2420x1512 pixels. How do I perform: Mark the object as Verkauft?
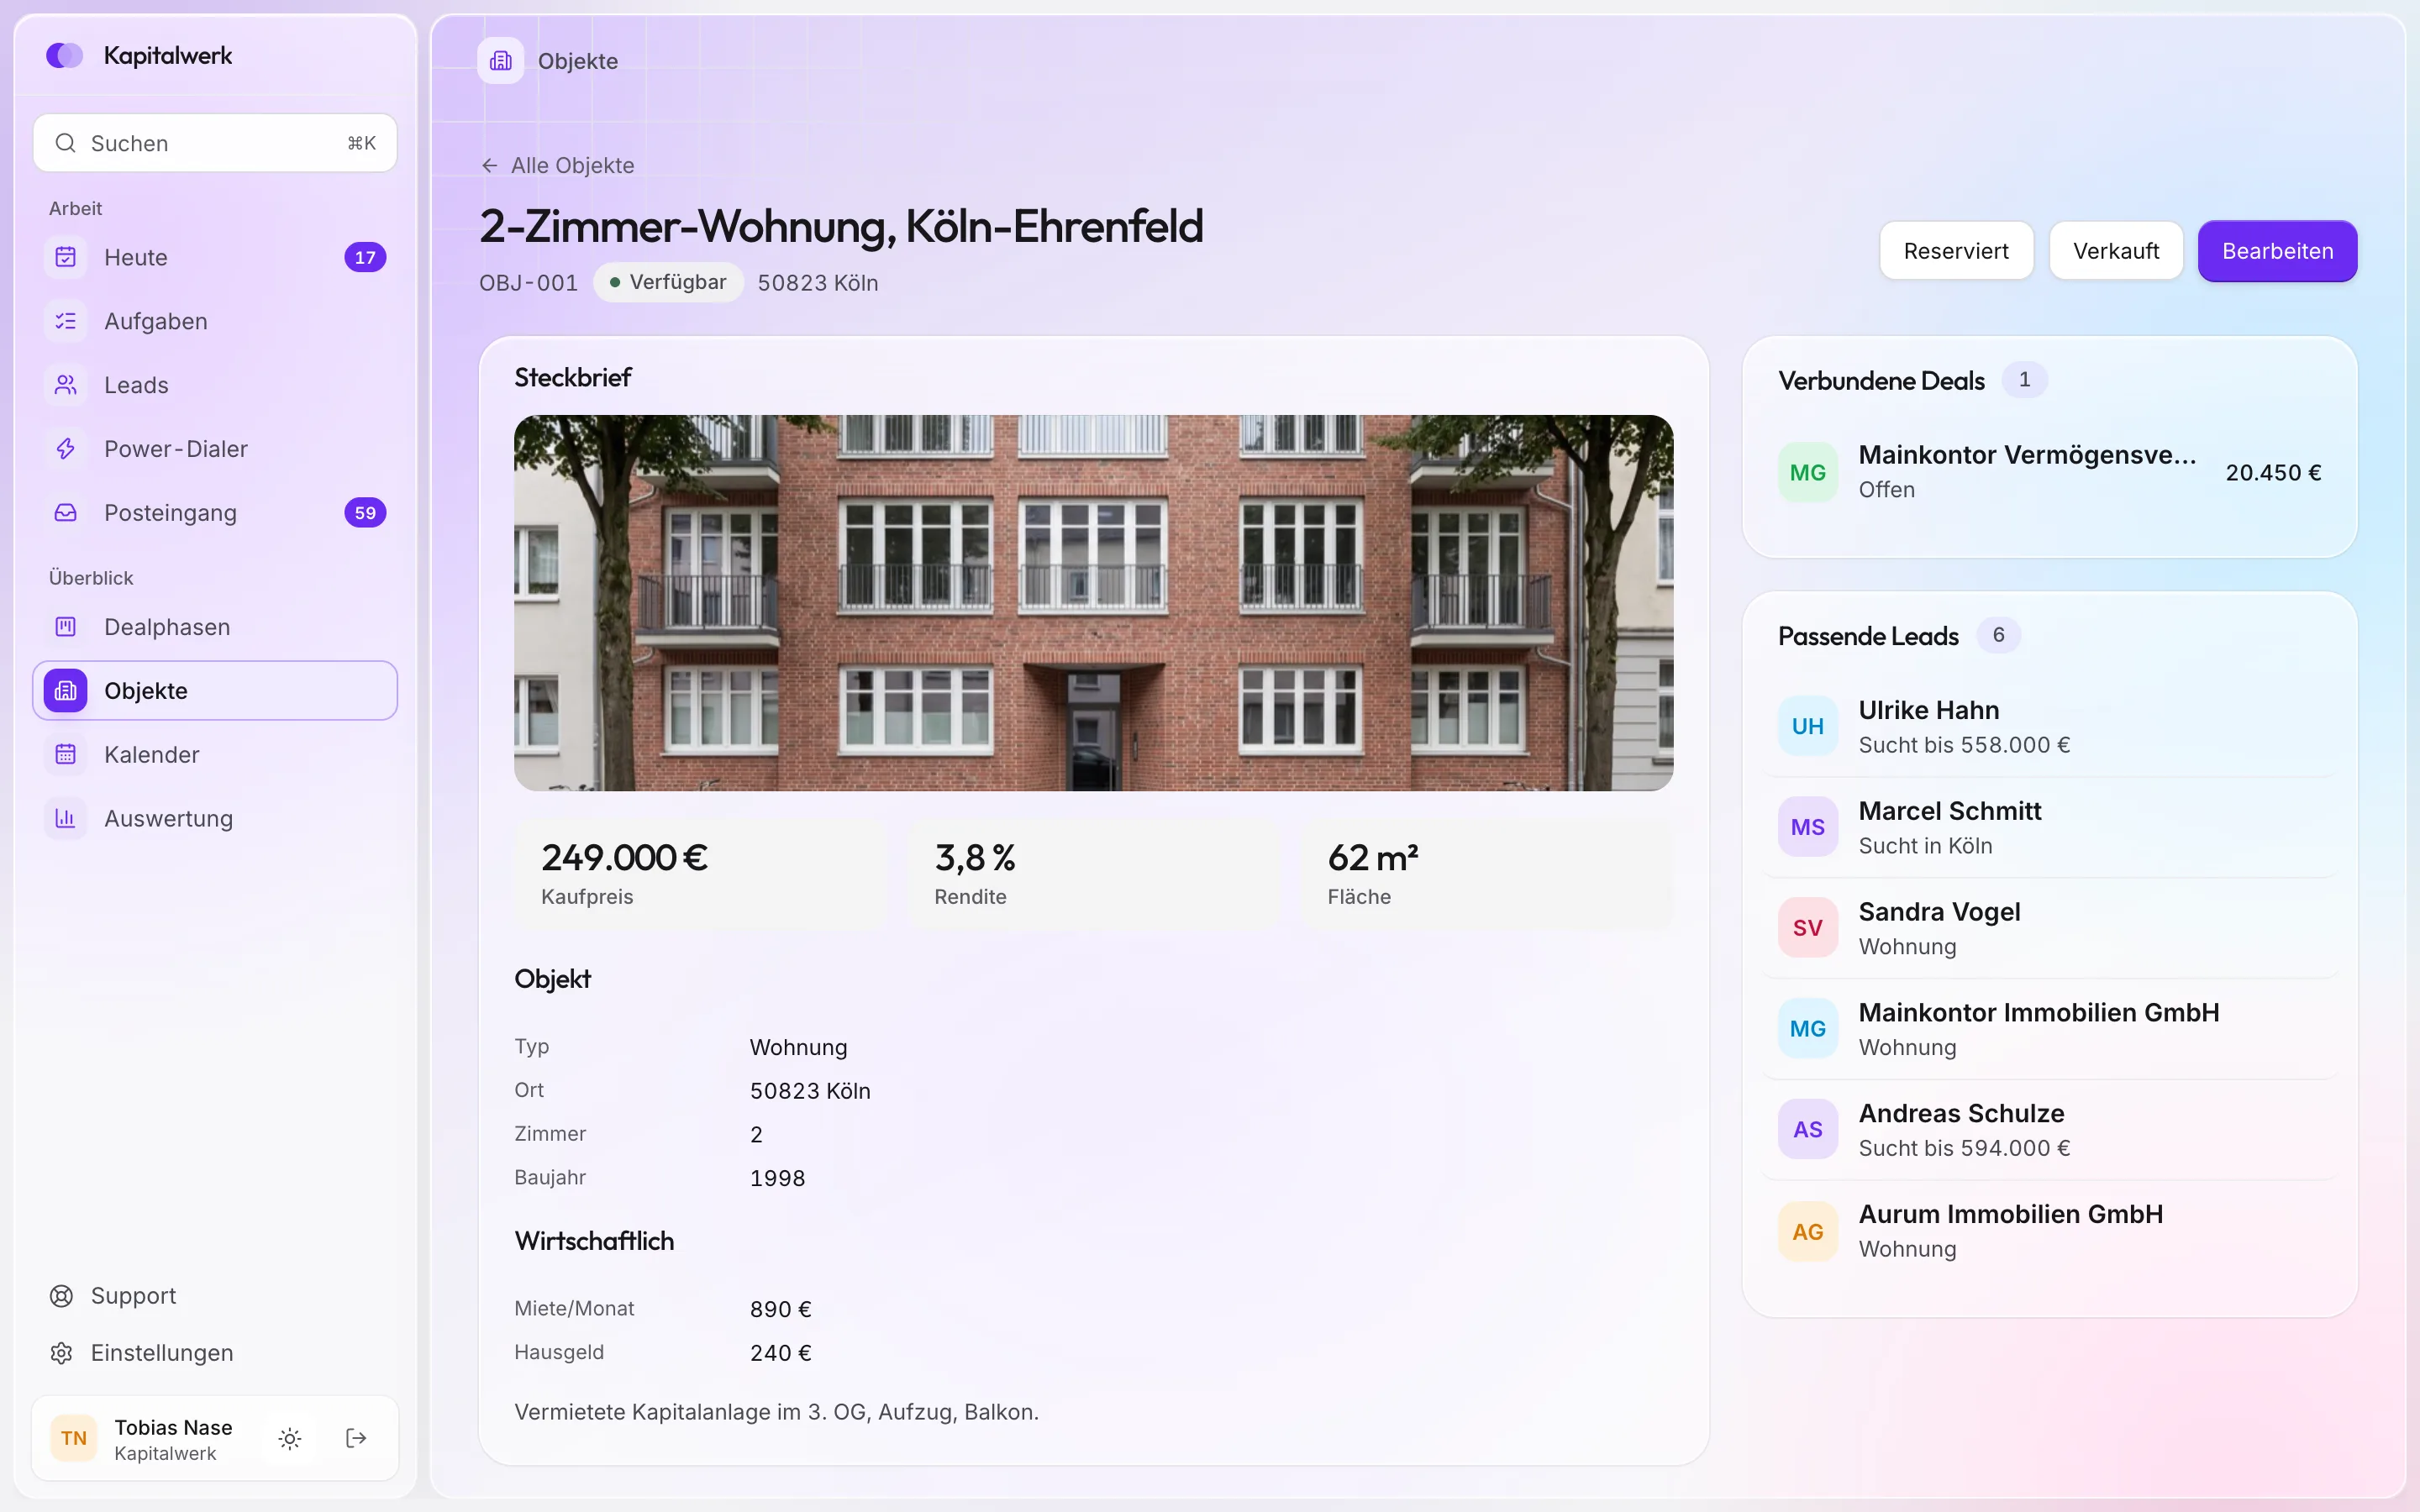tap(2116, 251)
